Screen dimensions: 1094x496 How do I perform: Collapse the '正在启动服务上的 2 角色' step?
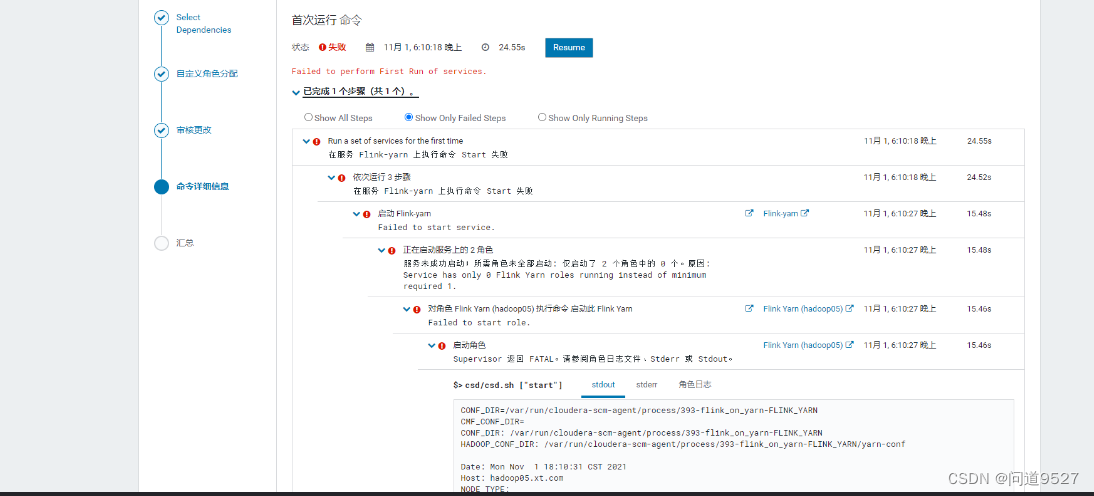tap(382, 250)
